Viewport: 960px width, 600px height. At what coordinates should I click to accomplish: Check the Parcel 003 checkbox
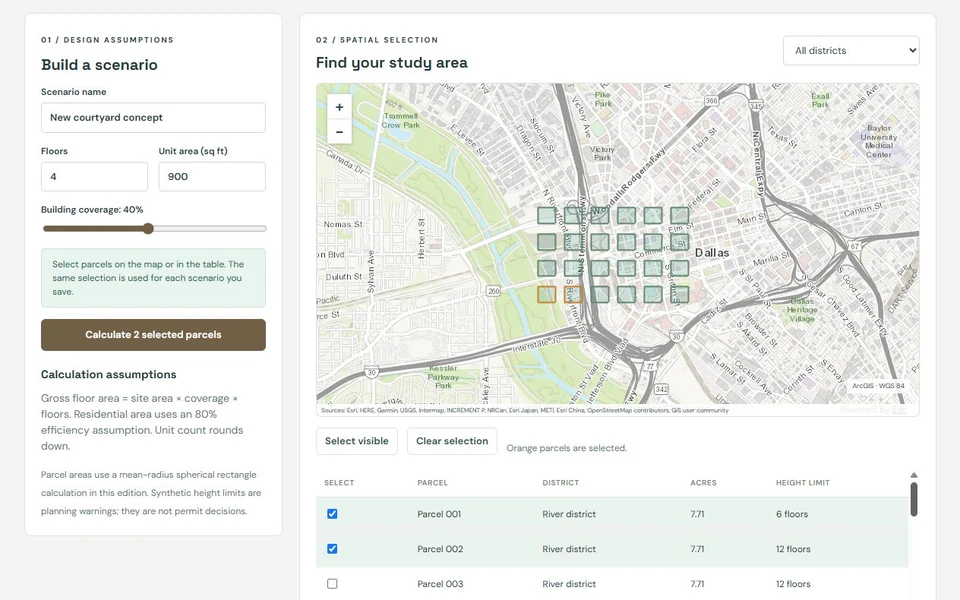pos(332,583)
